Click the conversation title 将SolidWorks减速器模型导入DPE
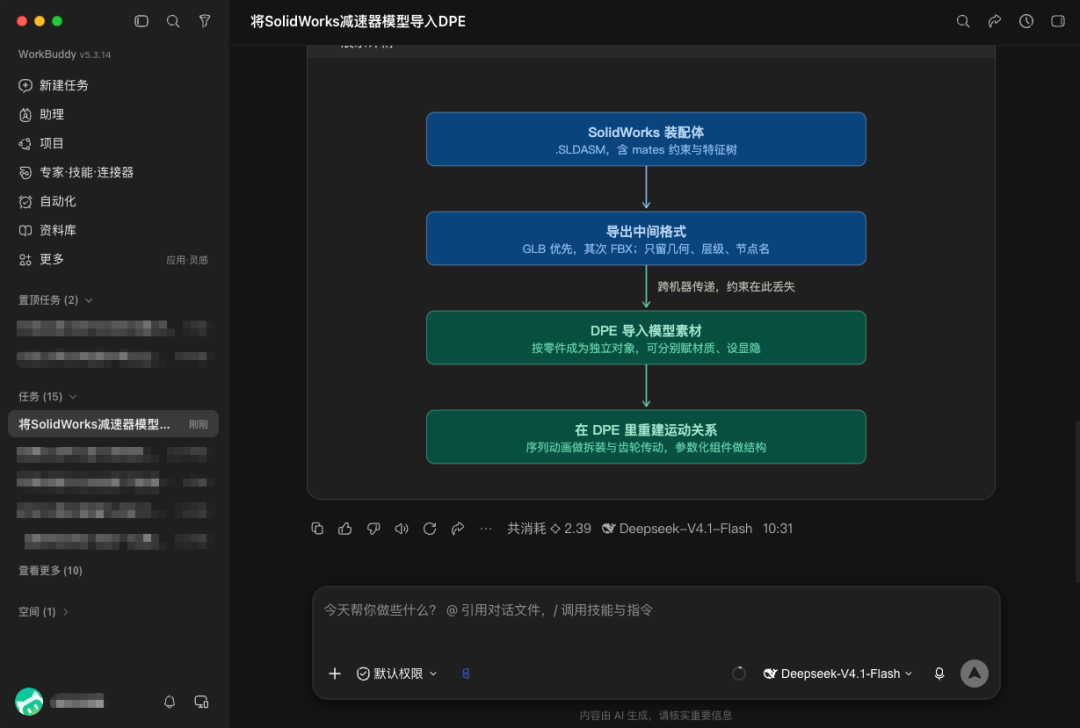Image resolution: width=1080 pixels, height=728 pixels. (x=358, y=21)
